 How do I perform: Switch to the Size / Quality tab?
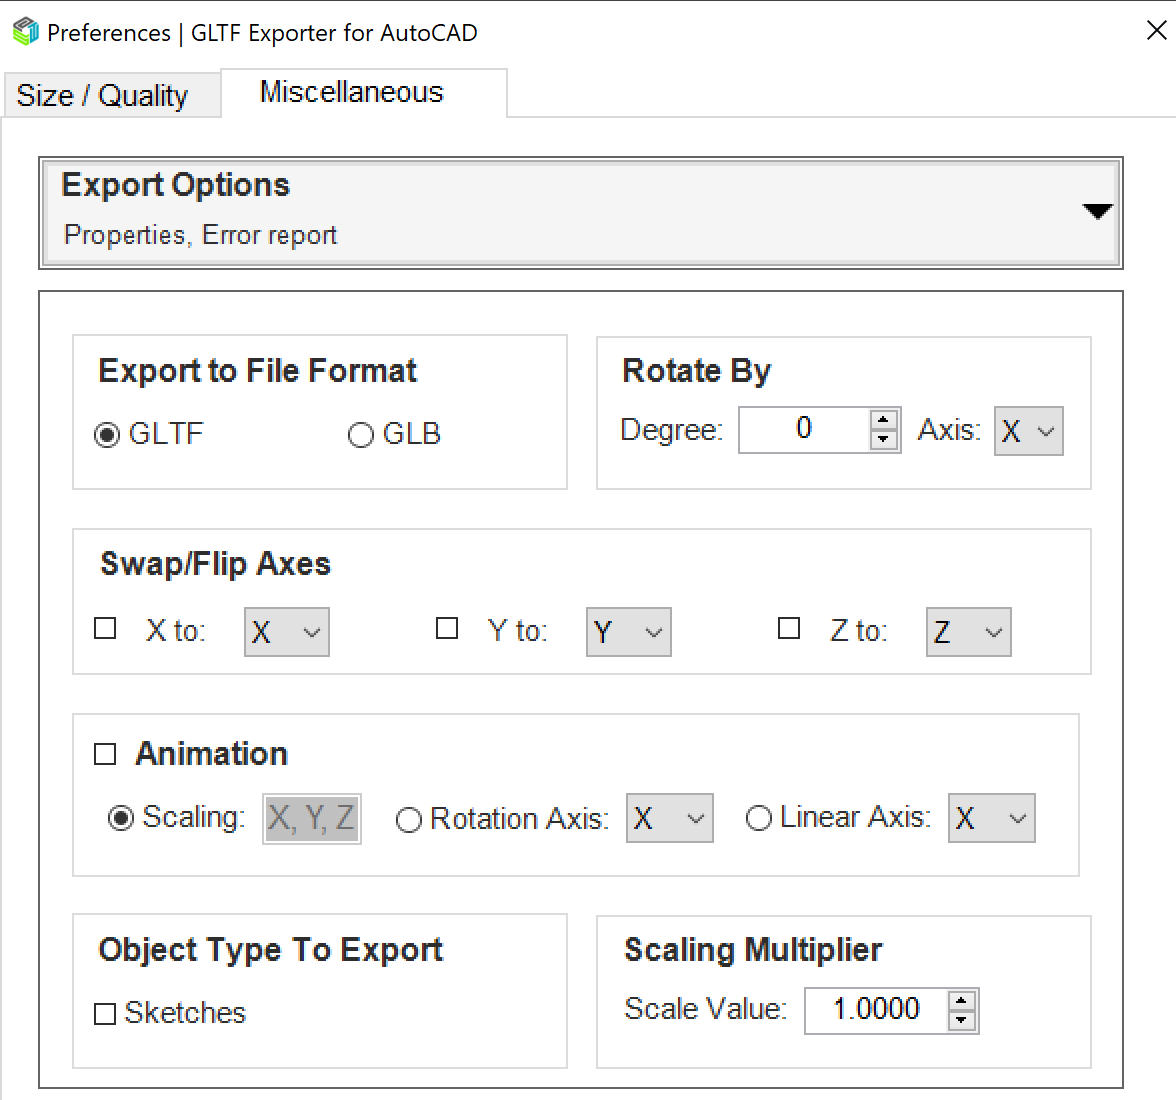tap(102, 96)
